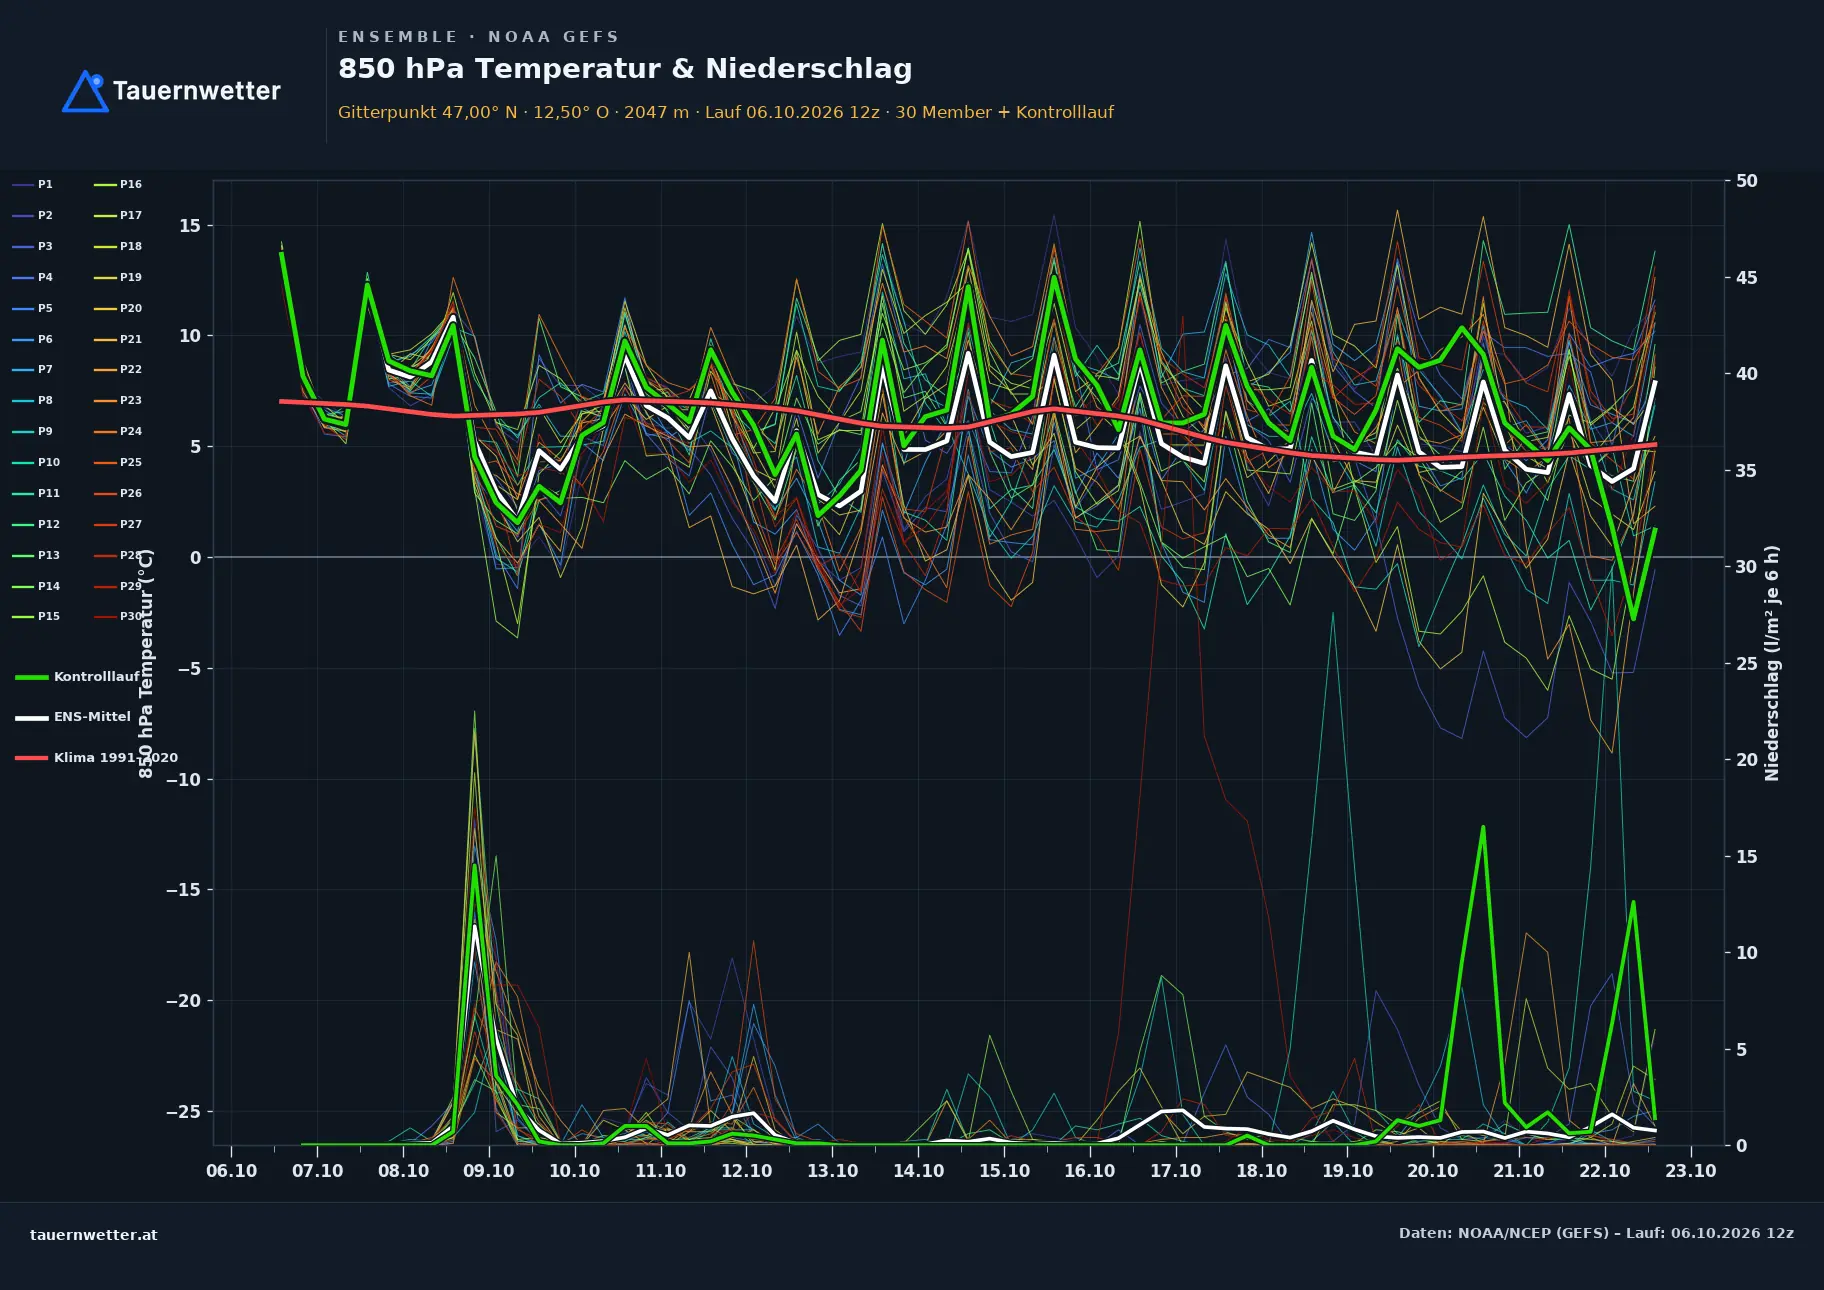This screenshot has height=1290, width=1824.
Task: Click the 15.10 date label on x-axis
Action: [1005, 1171]
